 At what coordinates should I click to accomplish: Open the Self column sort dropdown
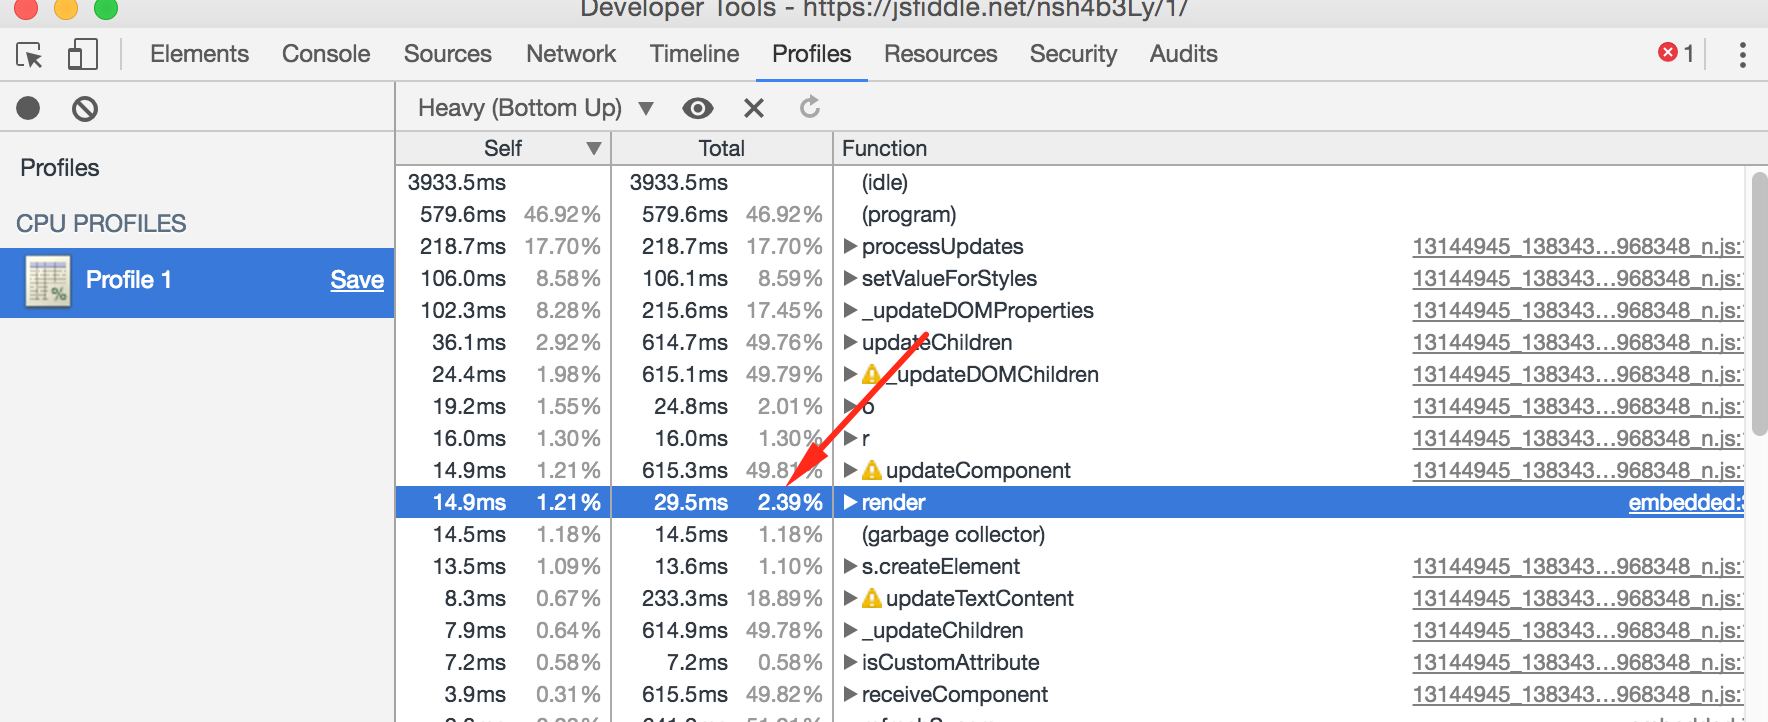(x=592, y=147)
